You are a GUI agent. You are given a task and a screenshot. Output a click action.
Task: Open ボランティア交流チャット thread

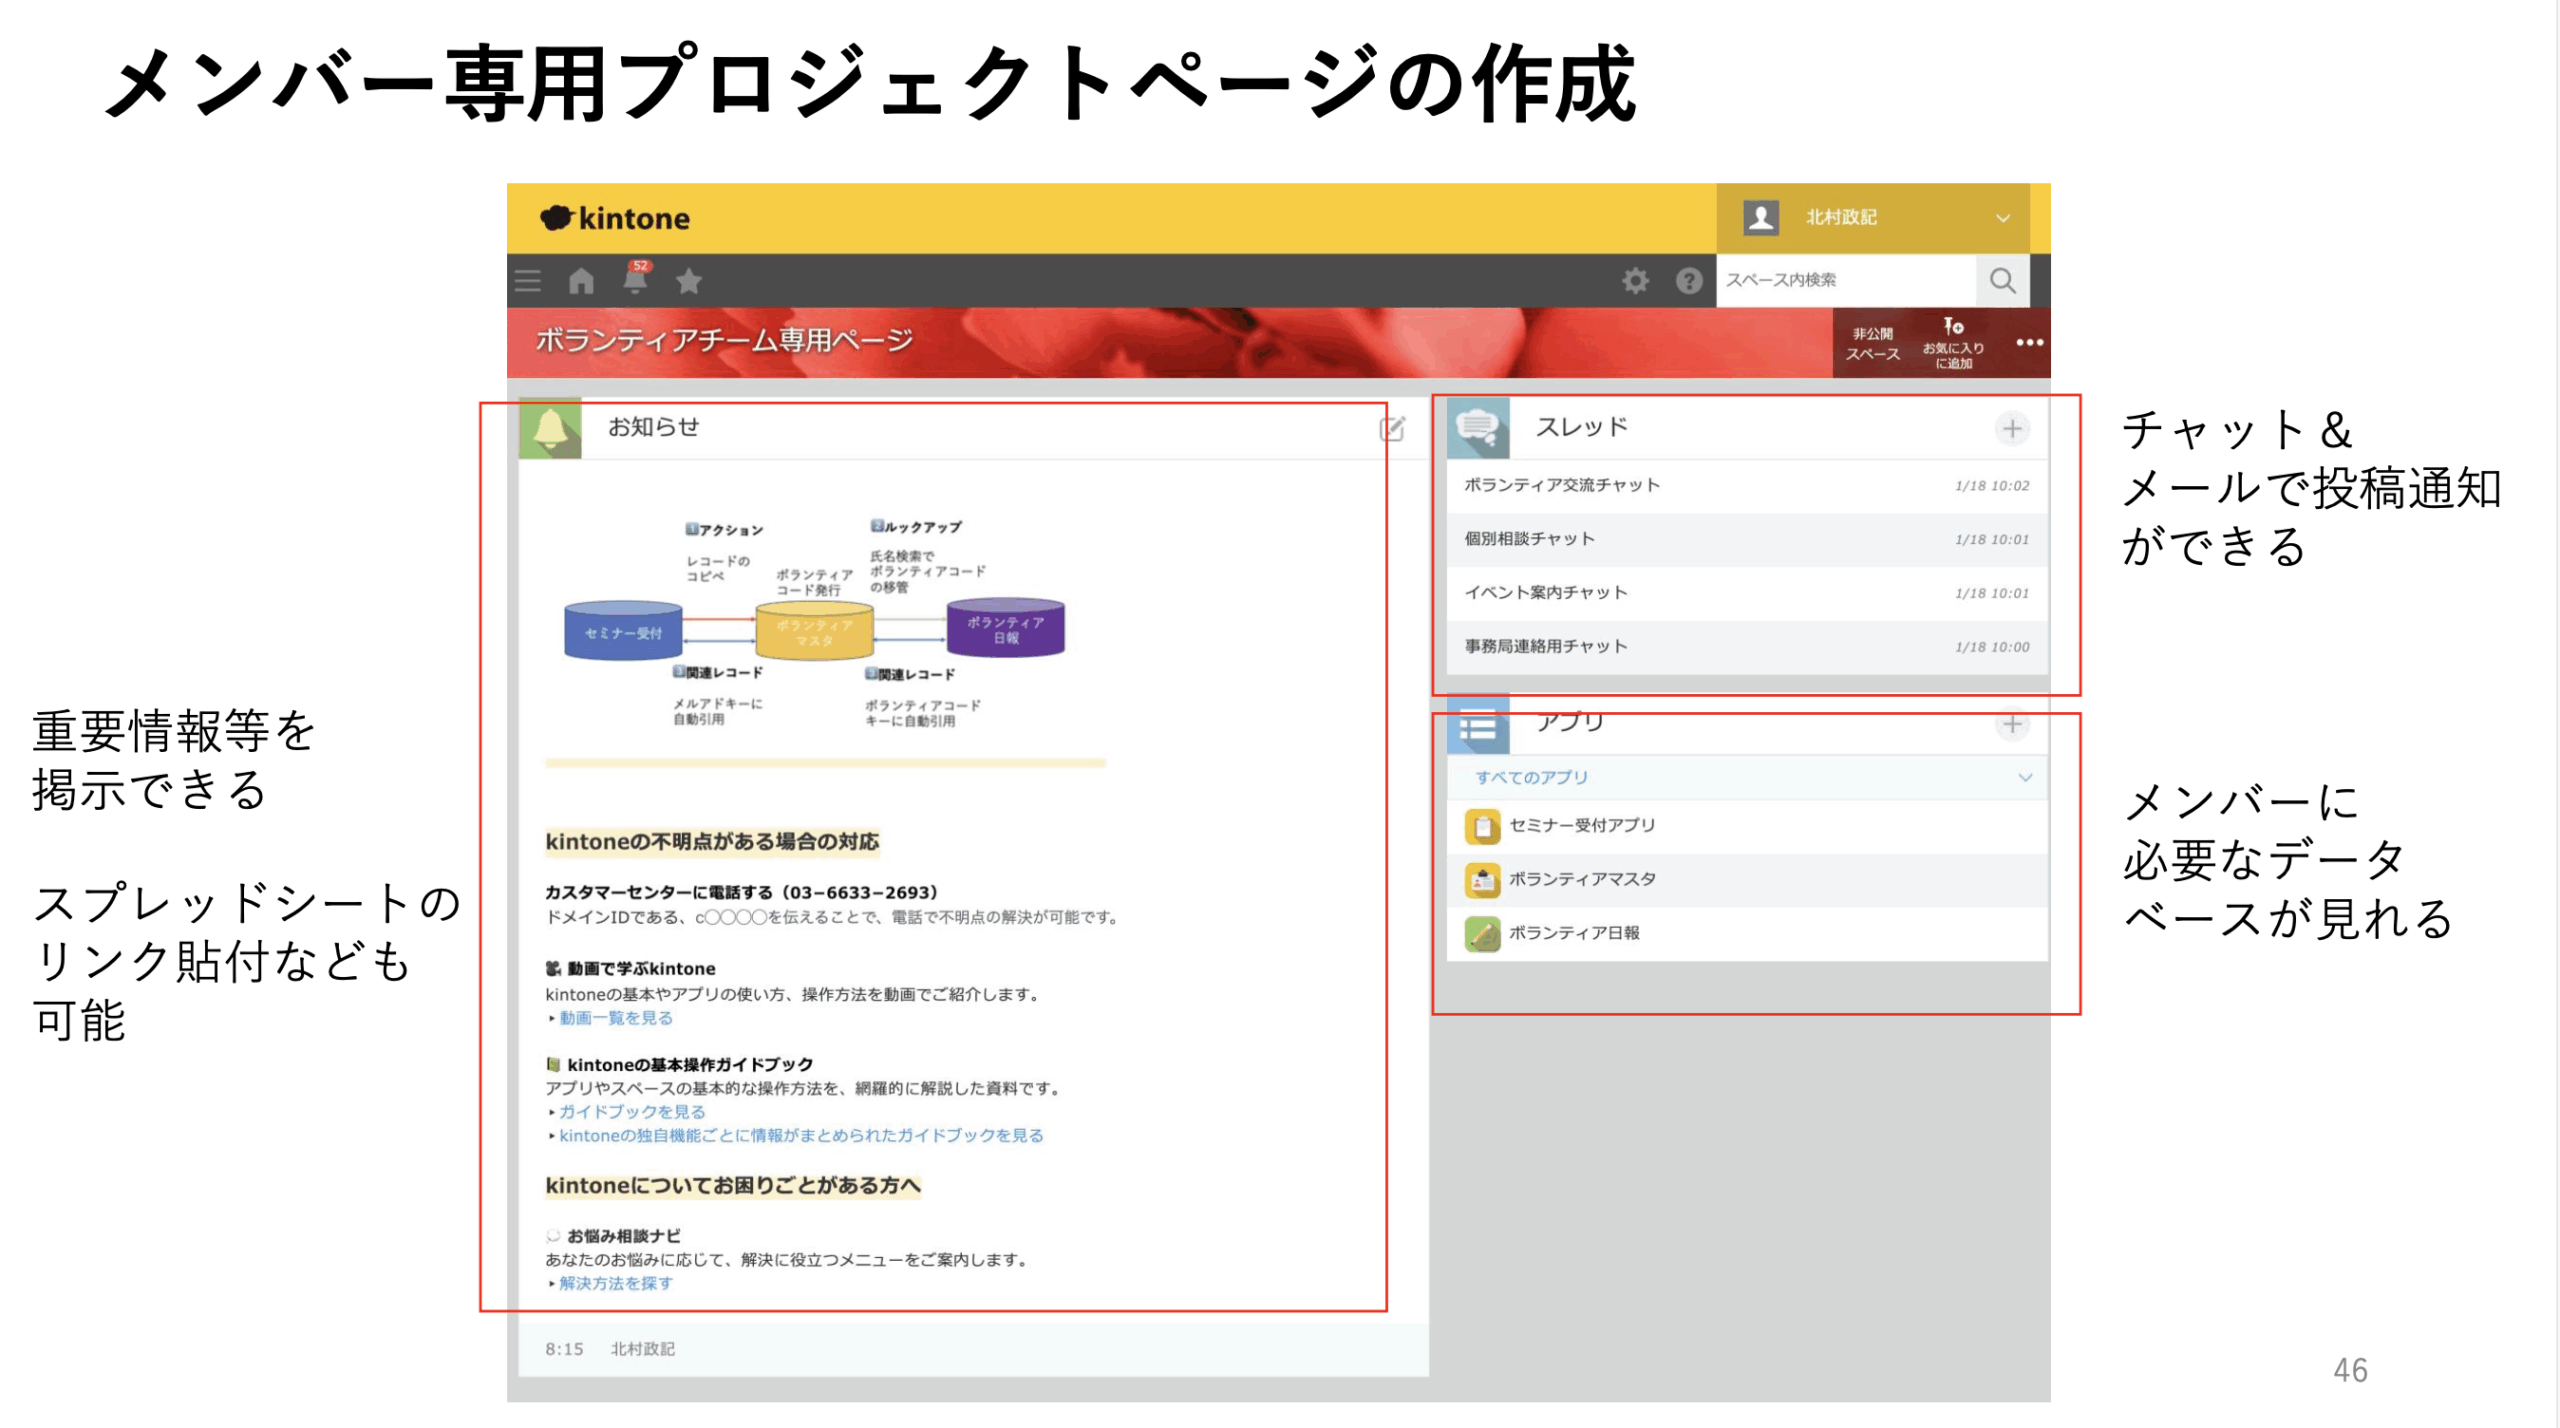1562,485
